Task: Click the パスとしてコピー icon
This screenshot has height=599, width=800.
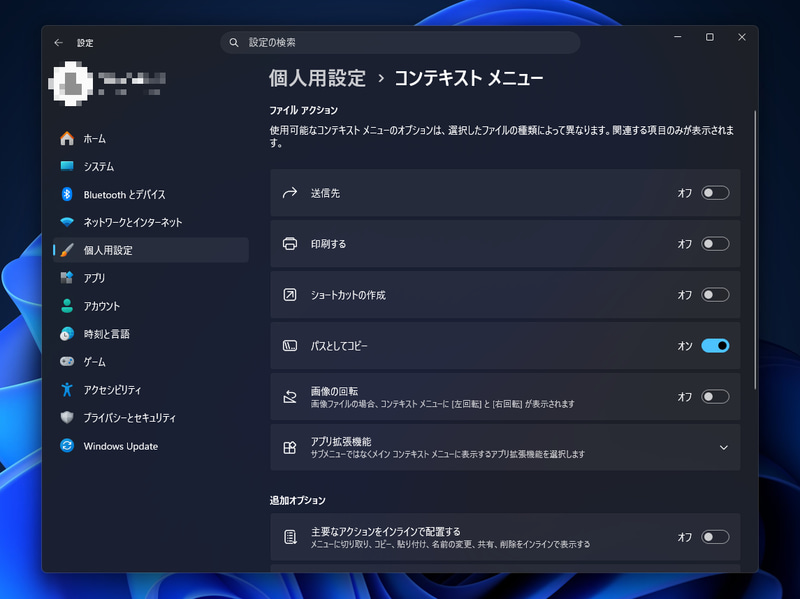Action: click(290, 346)
